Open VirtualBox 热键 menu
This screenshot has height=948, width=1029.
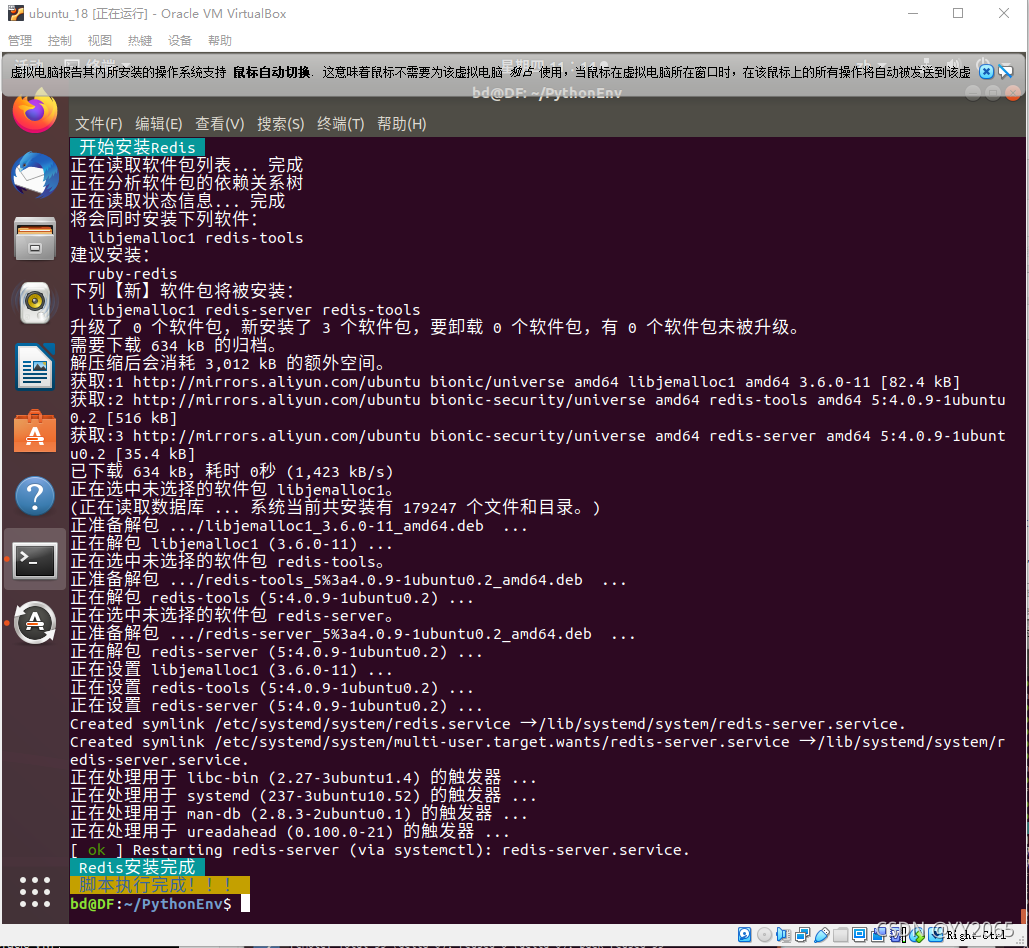click(140, 41)
